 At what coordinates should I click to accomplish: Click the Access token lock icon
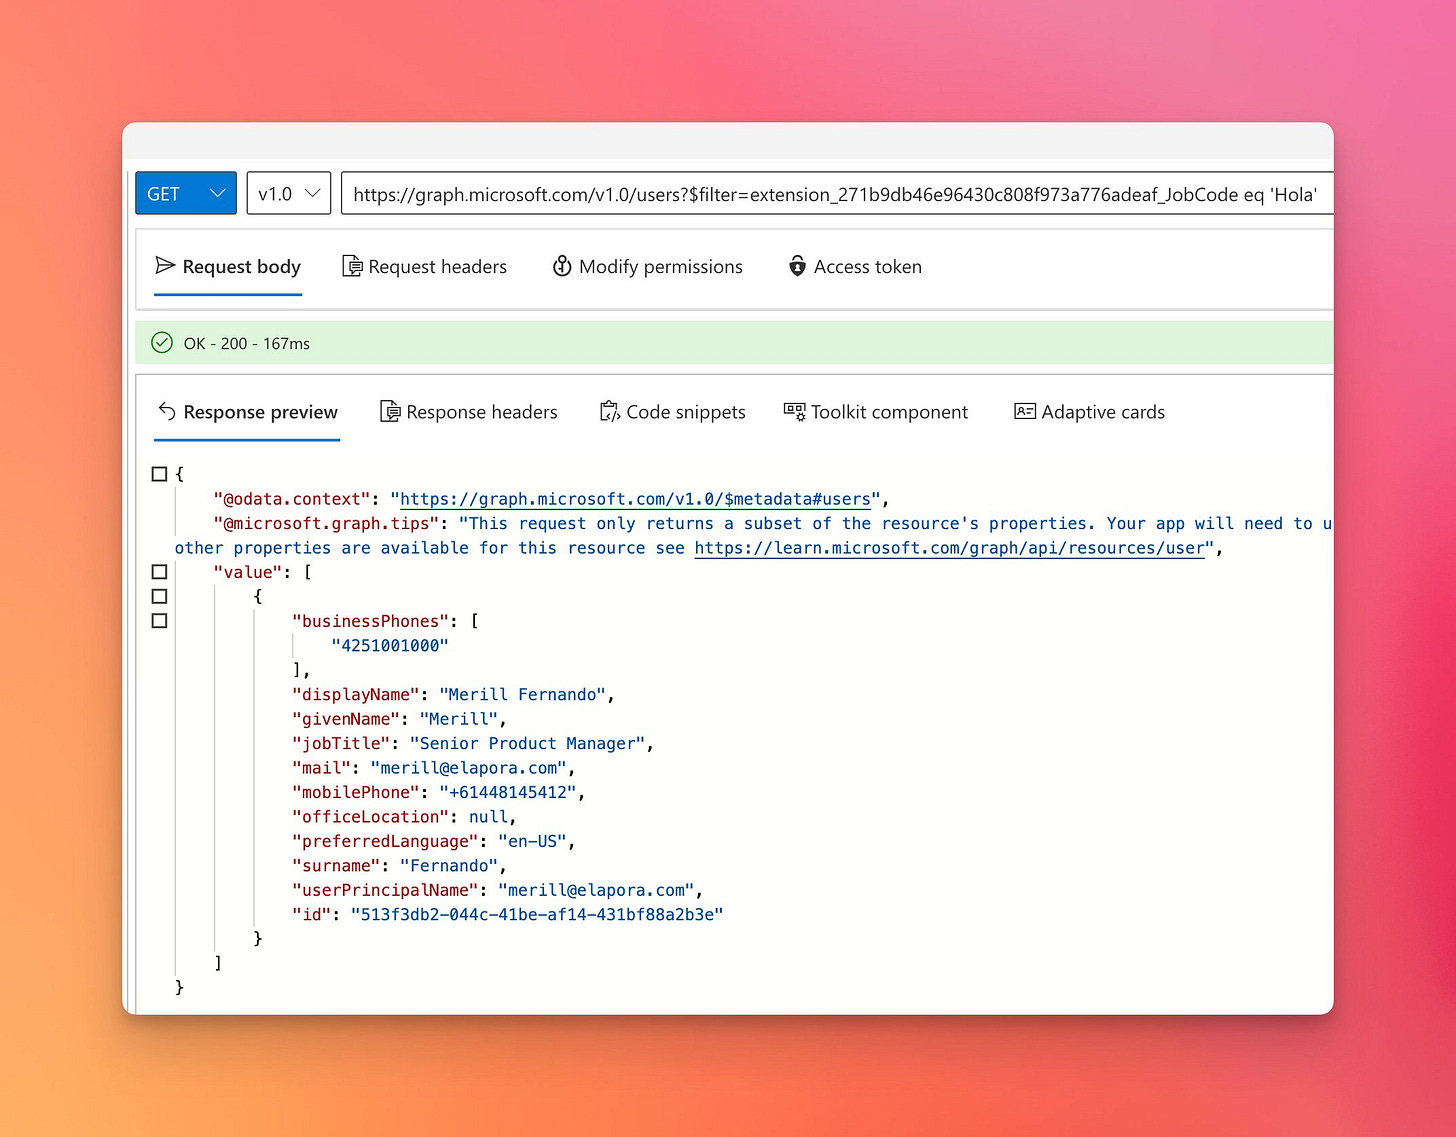pyautogui.click(x=797, y=266)
